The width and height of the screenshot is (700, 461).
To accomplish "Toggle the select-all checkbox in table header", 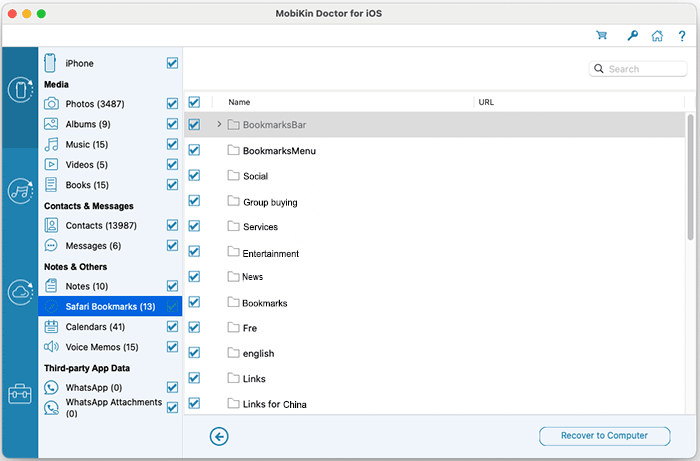I will [194, 102].
